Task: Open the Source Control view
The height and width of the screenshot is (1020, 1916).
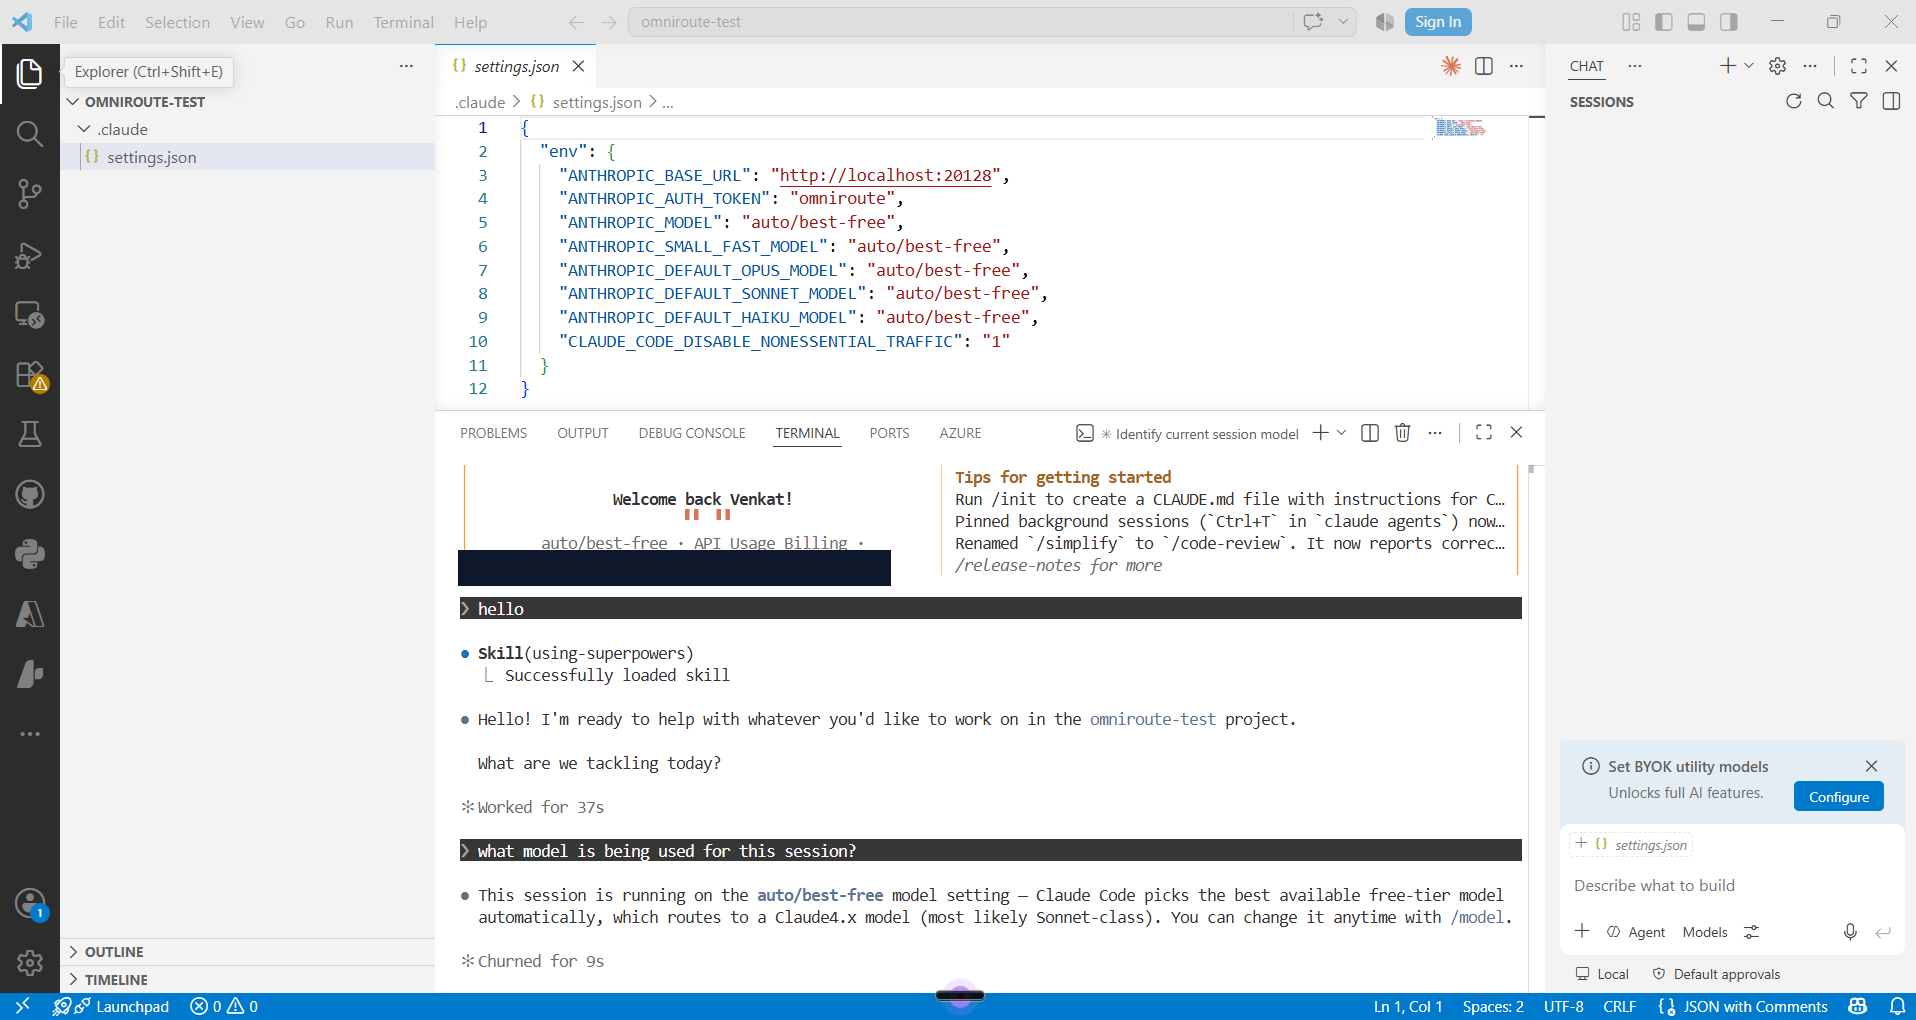Action: point(29,194)
